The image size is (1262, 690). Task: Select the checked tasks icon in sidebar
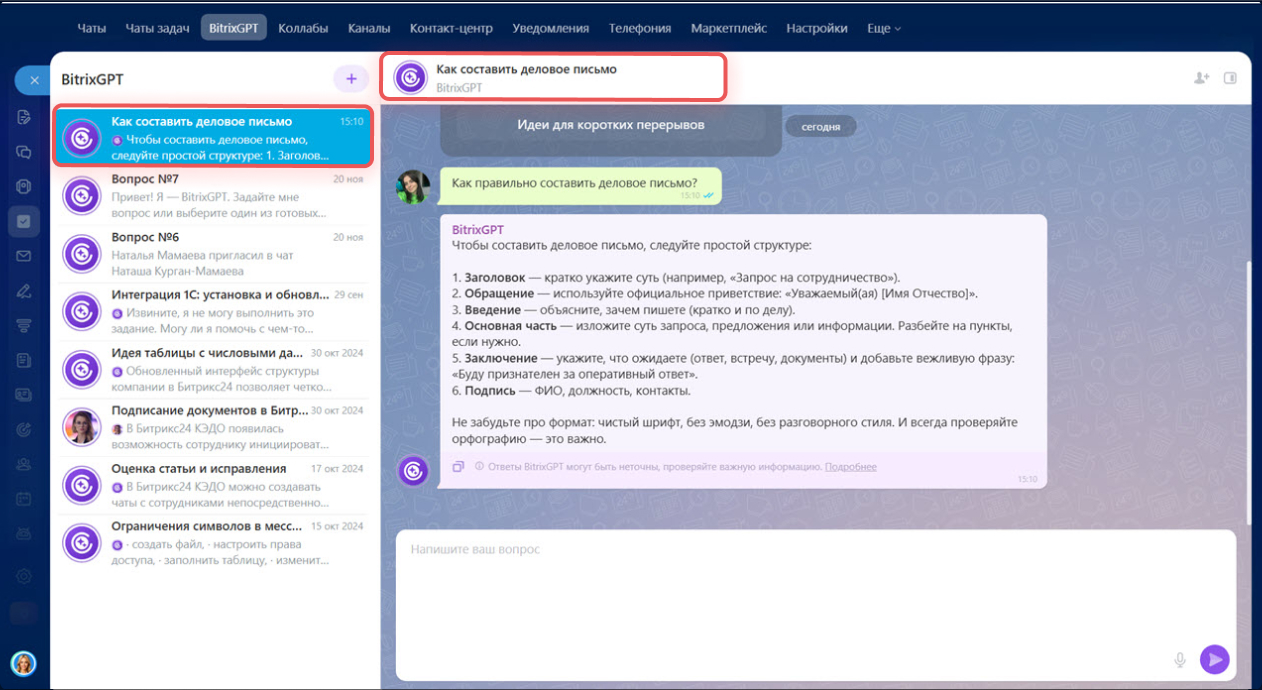point(24,221)
